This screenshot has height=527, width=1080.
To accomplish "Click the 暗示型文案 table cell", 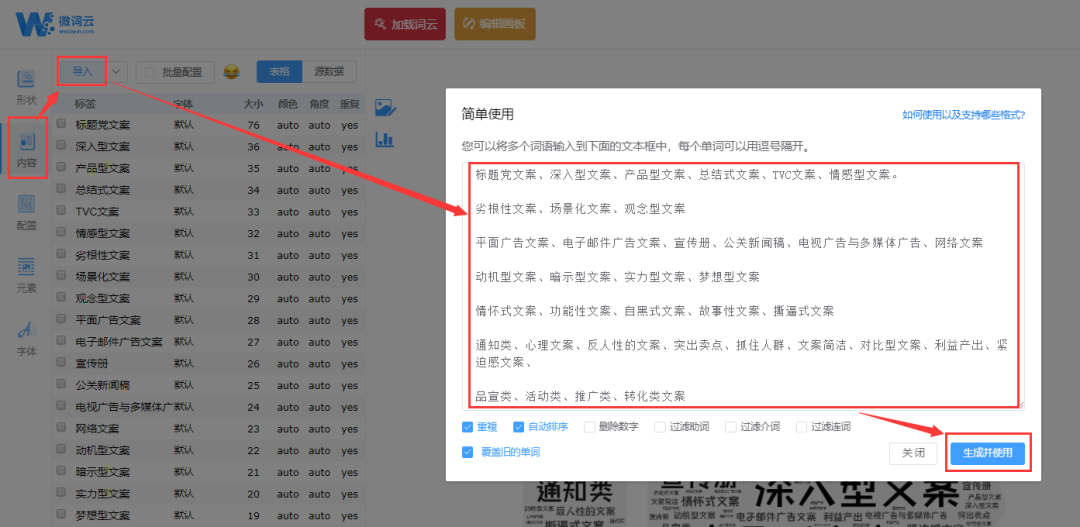I will (x=103, y=473).
